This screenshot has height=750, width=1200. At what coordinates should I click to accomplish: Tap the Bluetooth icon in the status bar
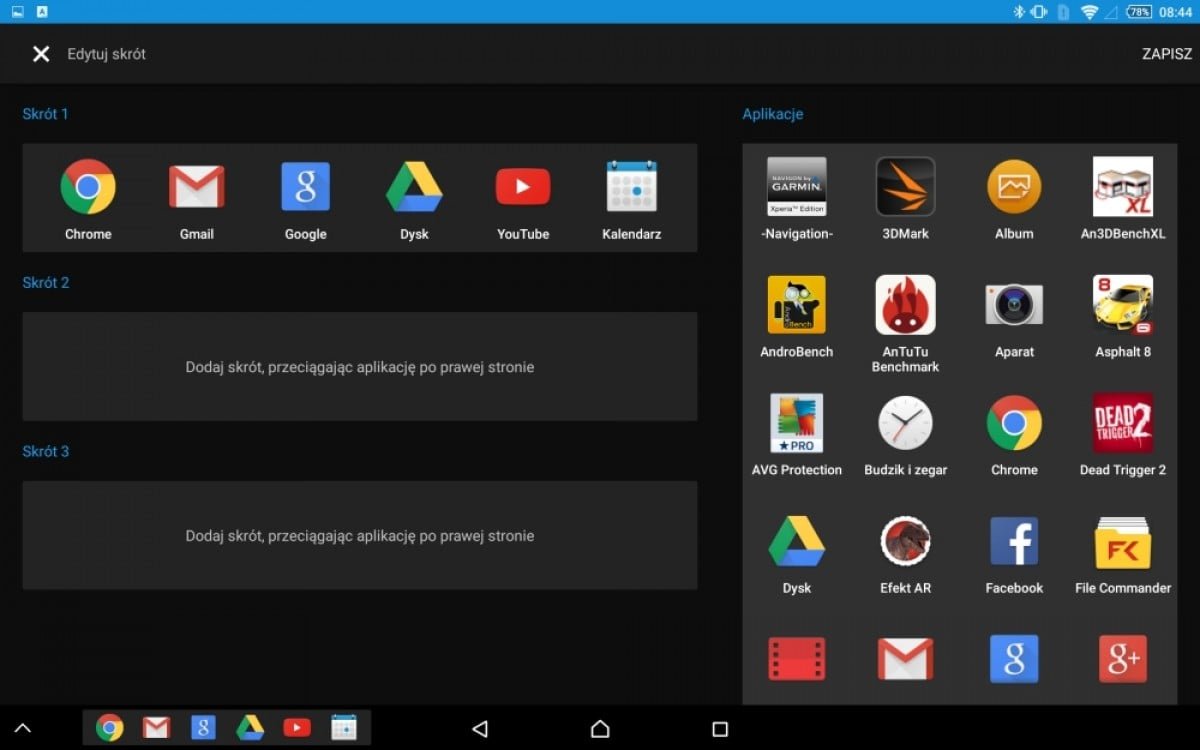coord(1019,12)
